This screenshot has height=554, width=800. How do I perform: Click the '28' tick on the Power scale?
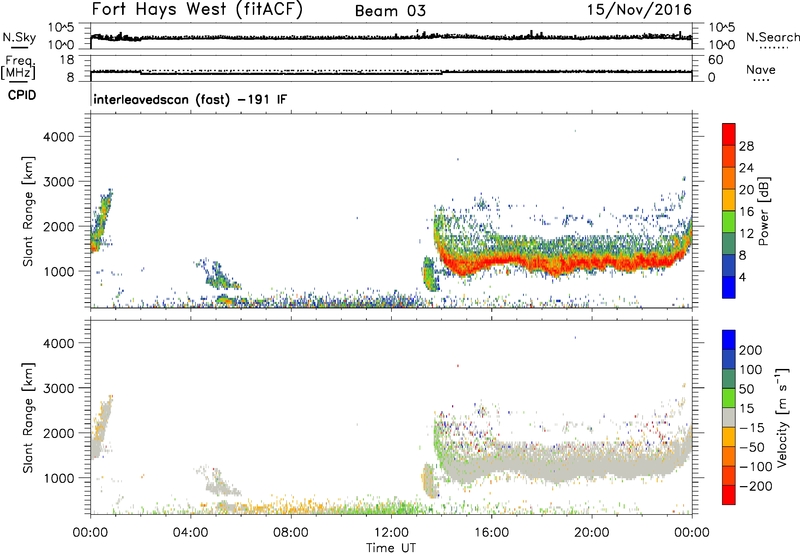point(746,146)
